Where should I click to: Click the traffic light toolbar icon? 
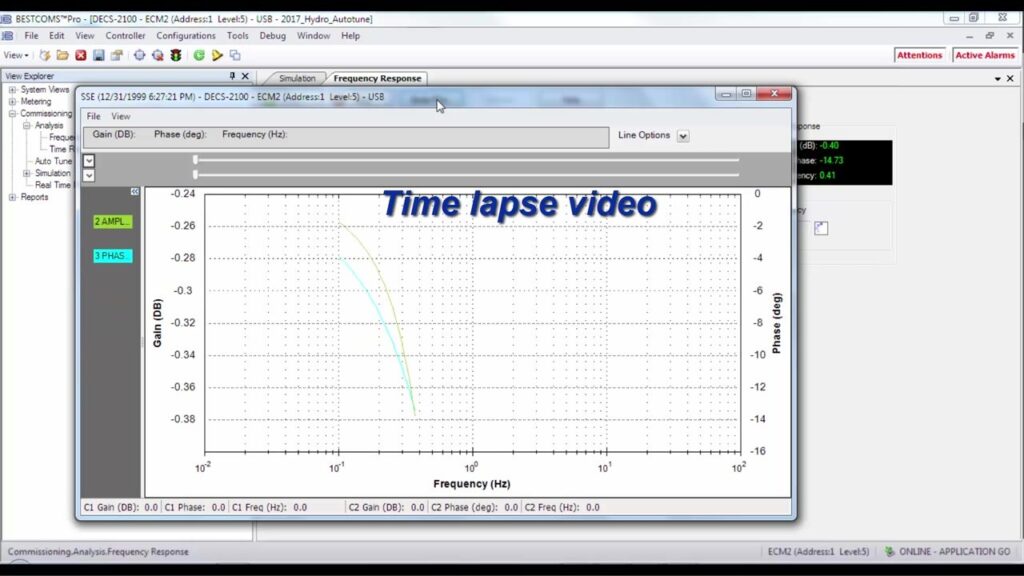tap(175, 55)
